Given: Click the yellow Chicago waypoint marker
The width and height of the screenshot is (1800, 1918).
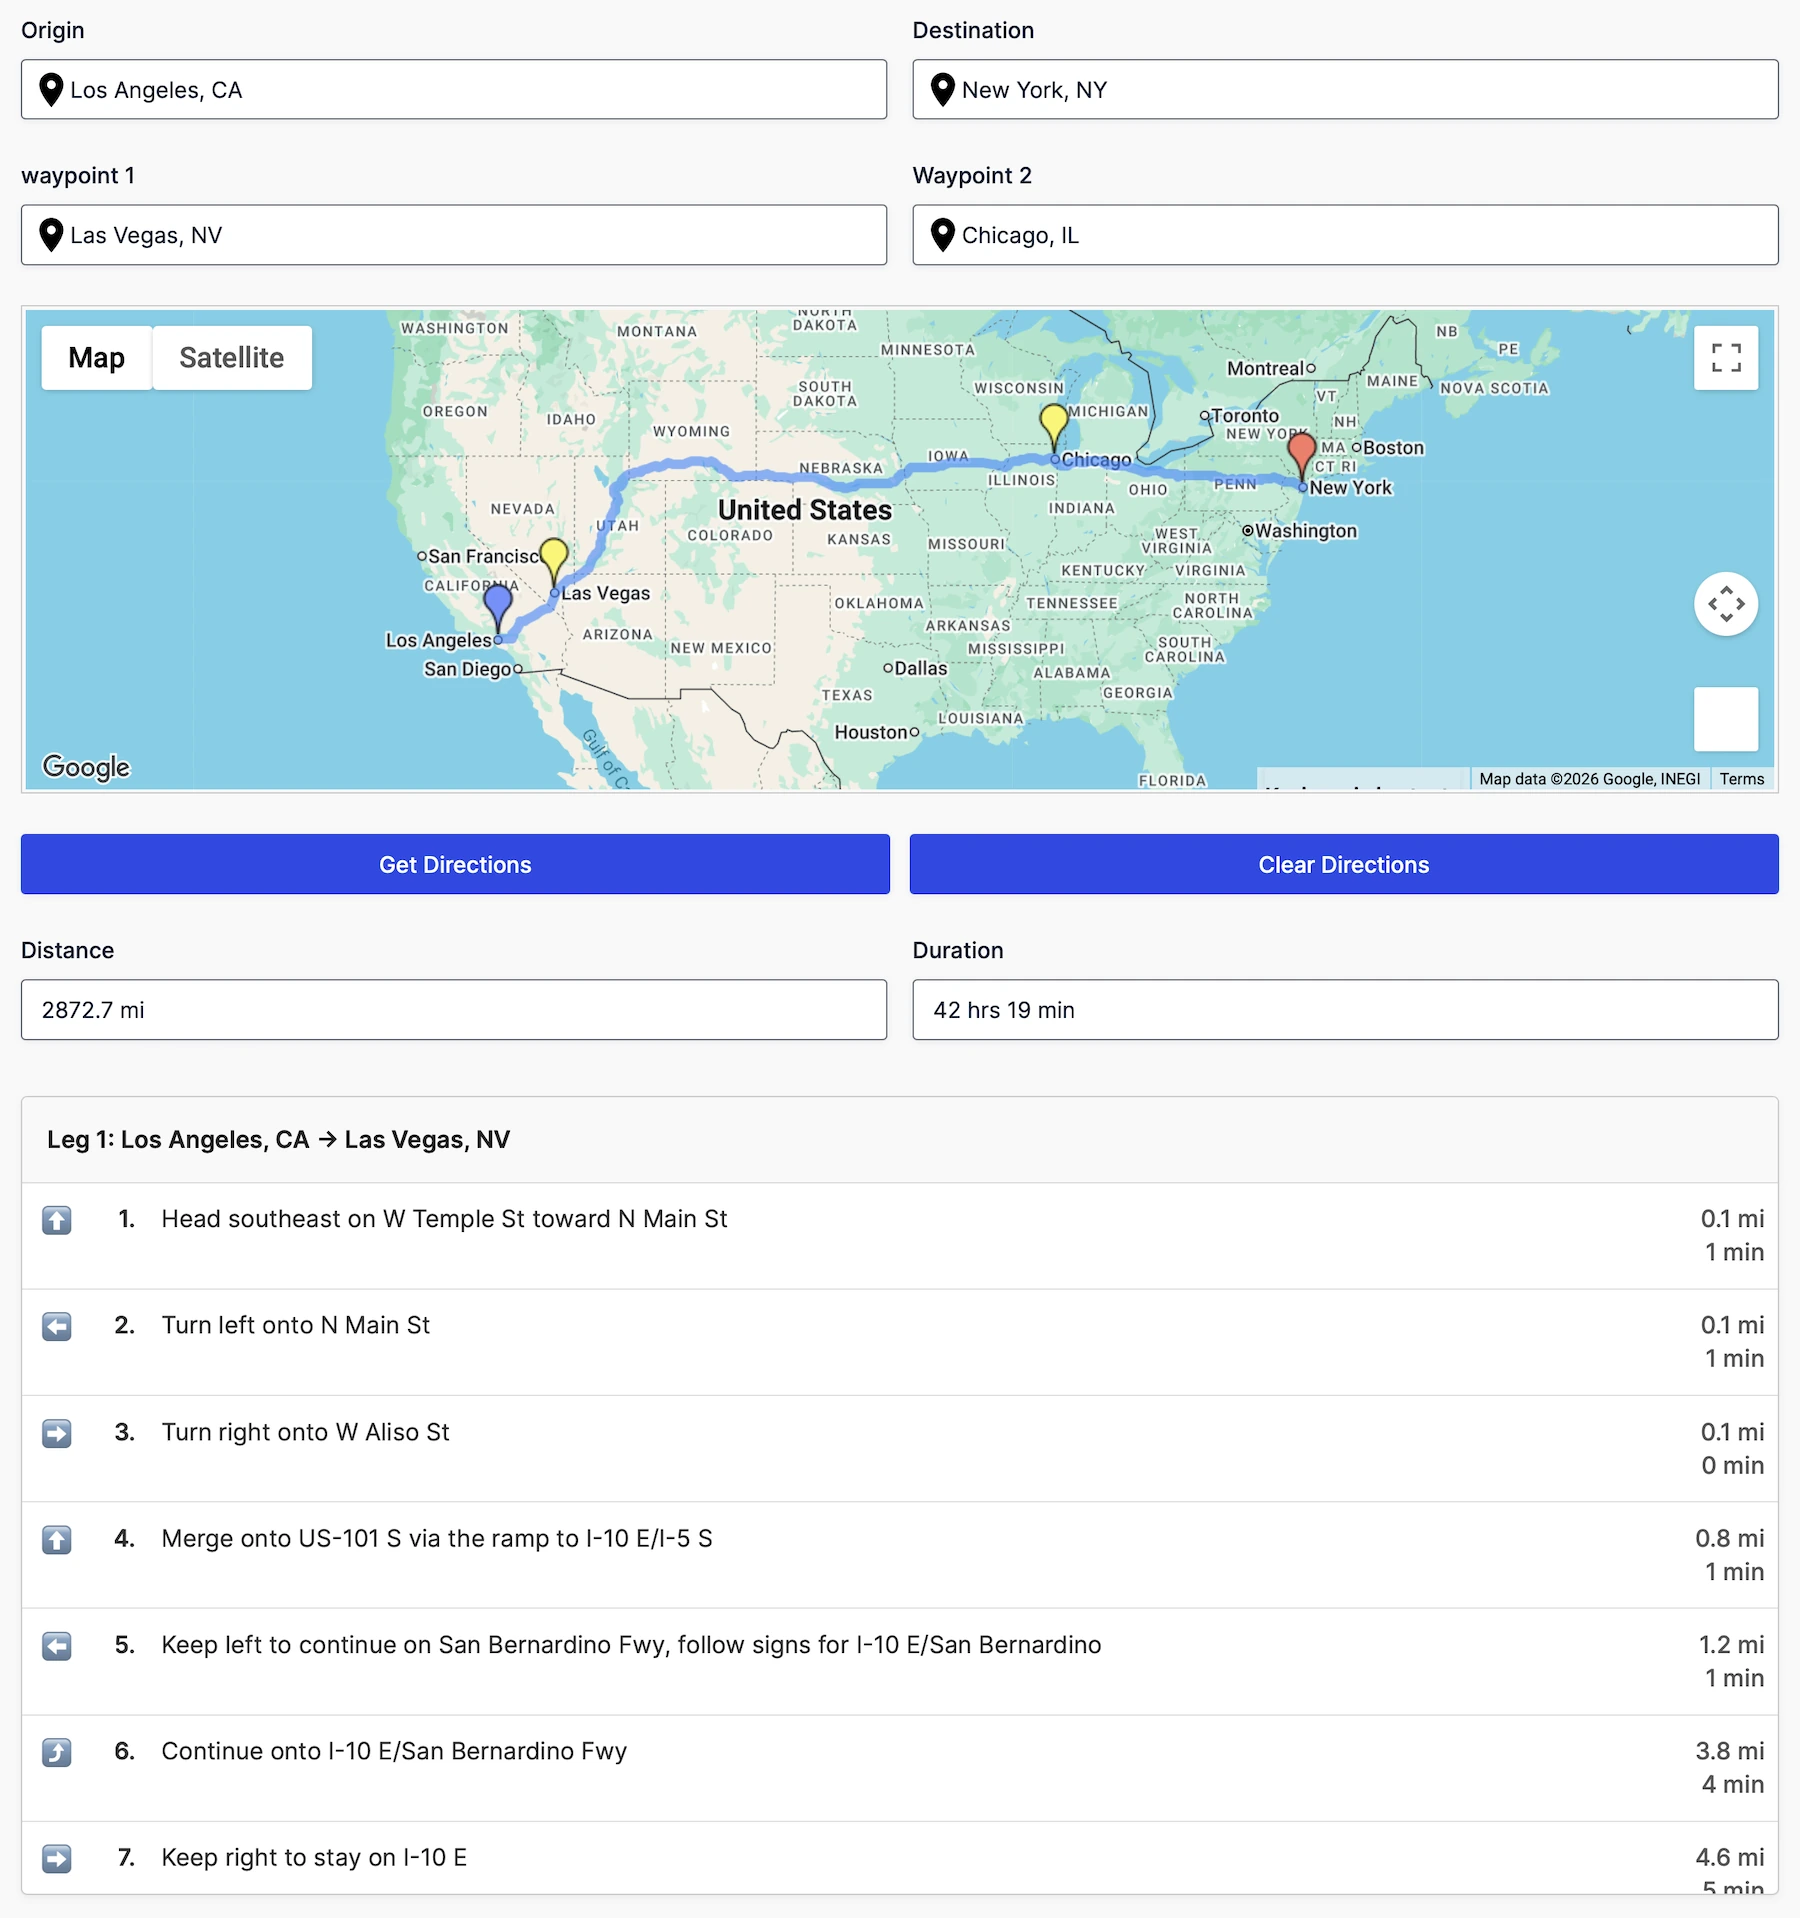Looking at the screenshot, I should (x=1054, y=430).
